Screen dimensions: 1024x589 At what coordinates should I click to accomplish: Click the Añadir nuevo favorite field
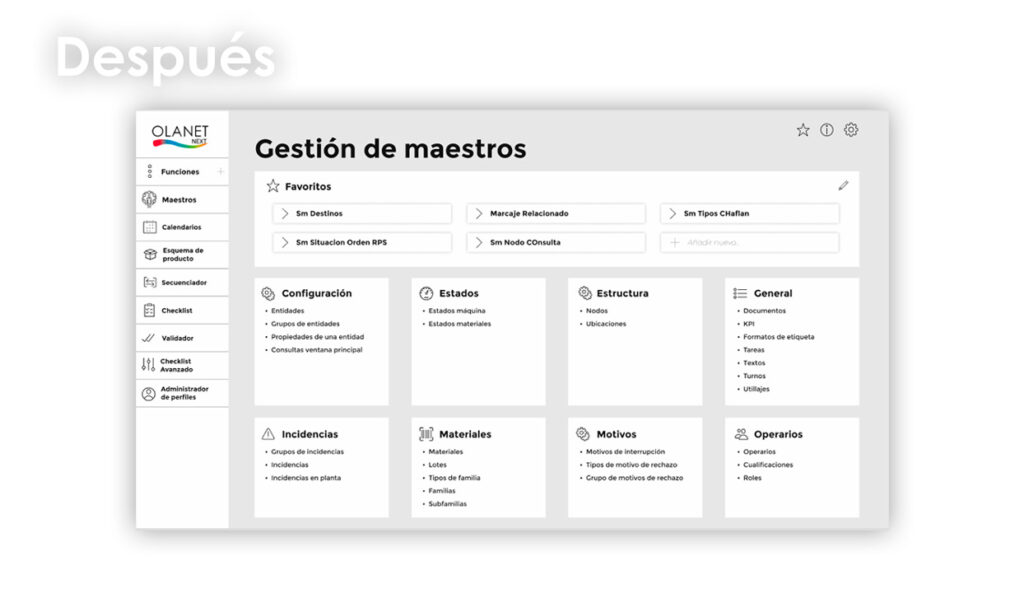point(750,242)
